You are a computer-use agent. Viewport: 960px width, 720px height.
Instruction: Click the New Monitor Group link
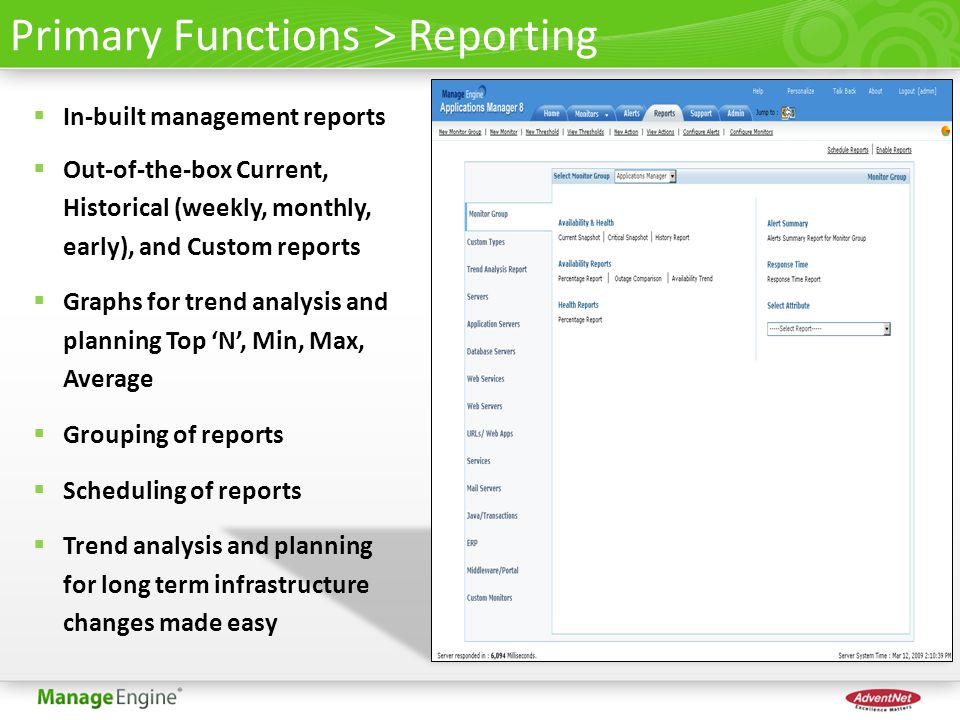click(x=460, y=132)
